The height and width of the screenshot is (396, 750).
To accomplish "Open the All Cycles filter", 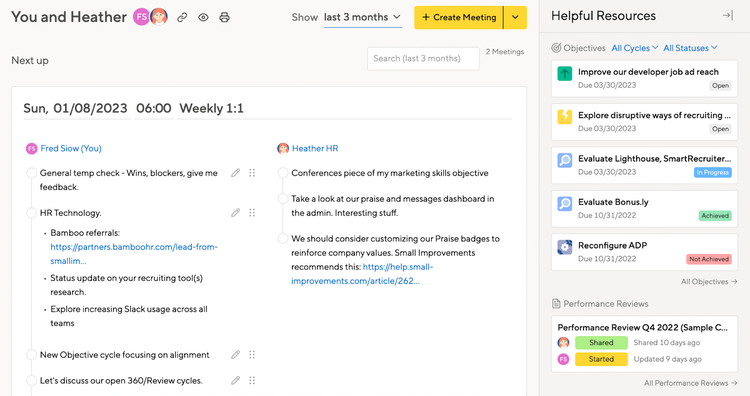I will [635, 48].
